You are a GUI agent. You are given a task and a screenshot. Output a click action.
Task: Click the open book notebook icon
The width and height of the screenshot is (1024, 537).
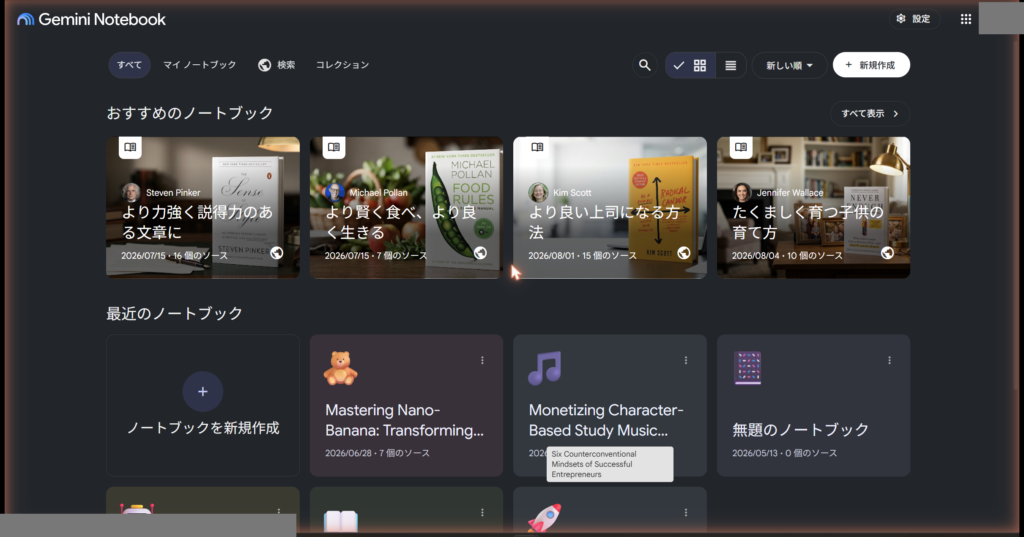click(x=341, y=521)
